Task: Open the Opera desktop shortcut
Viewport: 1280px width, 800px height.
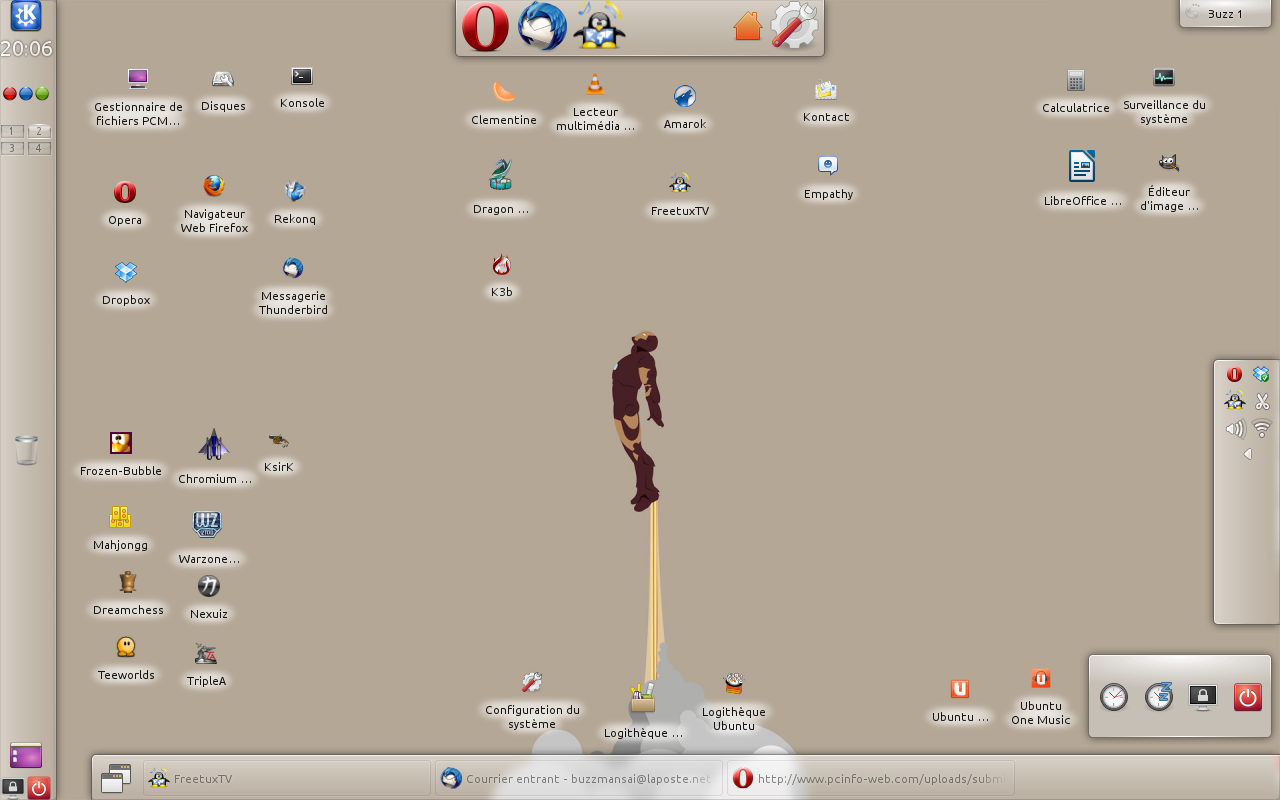Action: pyautogui.click(x=125, y=192)
